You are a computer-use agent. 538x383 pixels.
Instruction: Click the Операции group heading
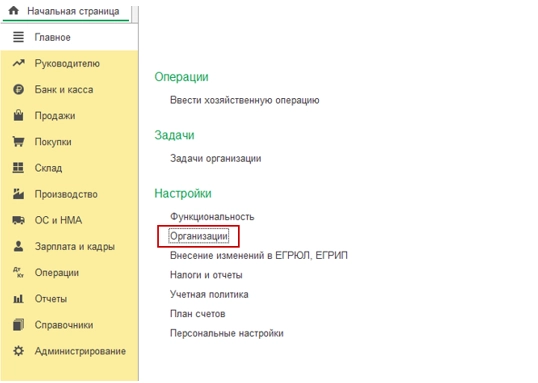(181, 77)
